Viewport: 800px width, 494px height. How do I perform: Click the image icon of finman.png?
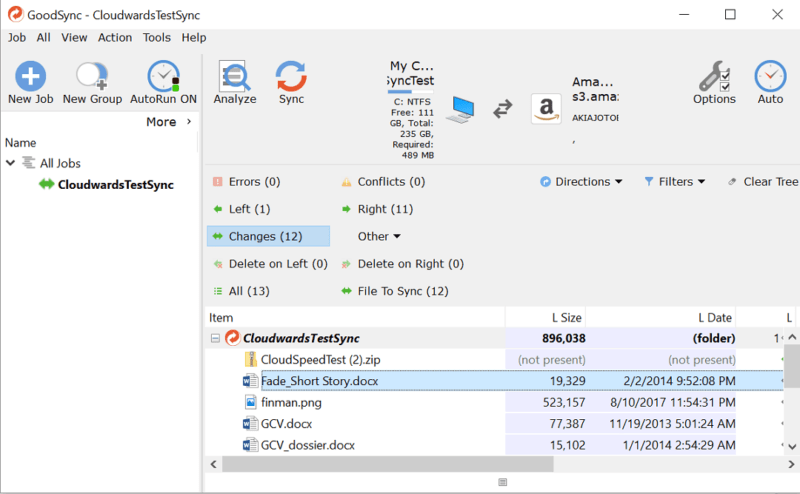[251, 402]
